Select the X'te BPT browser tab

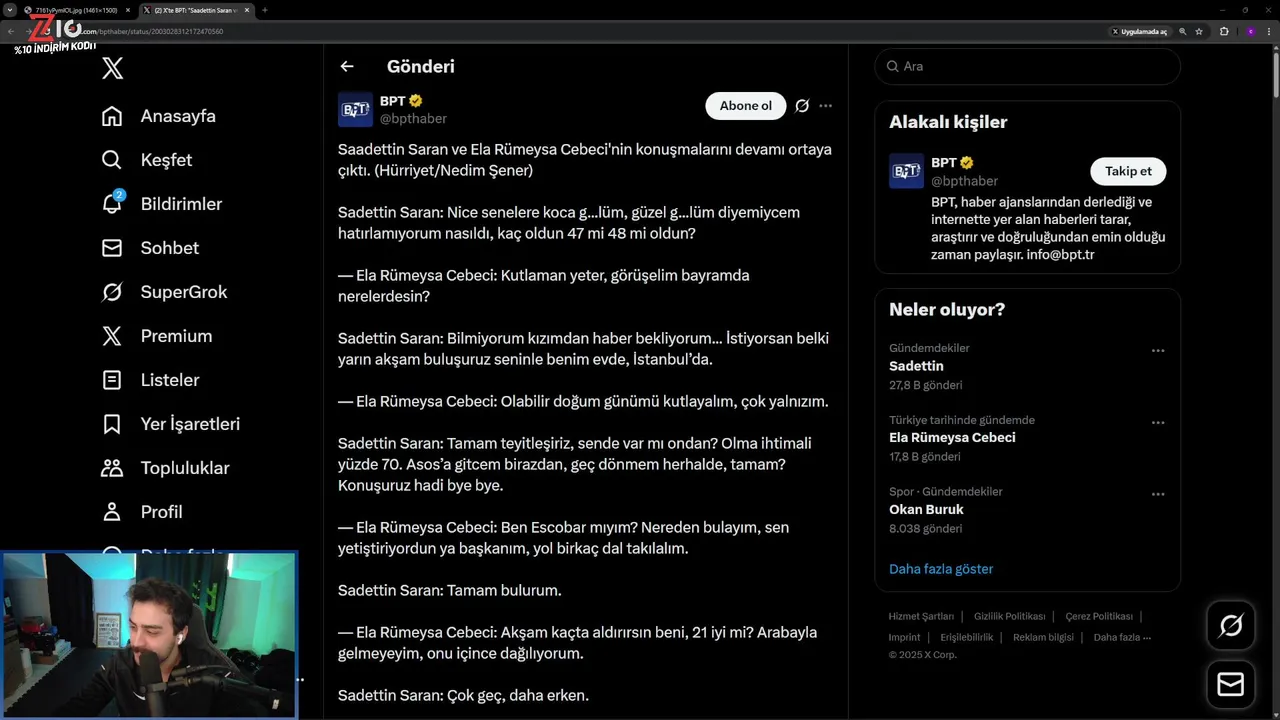[x=198, y=10]
